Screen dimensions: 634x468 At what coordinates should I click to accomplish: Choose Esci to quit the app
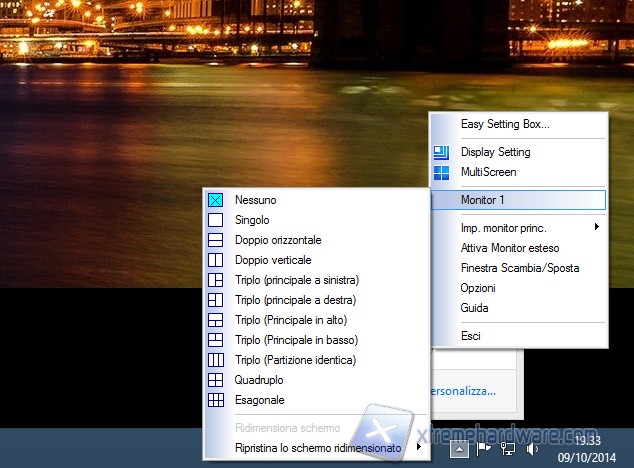pyautogui.click(x=470, y=336)
